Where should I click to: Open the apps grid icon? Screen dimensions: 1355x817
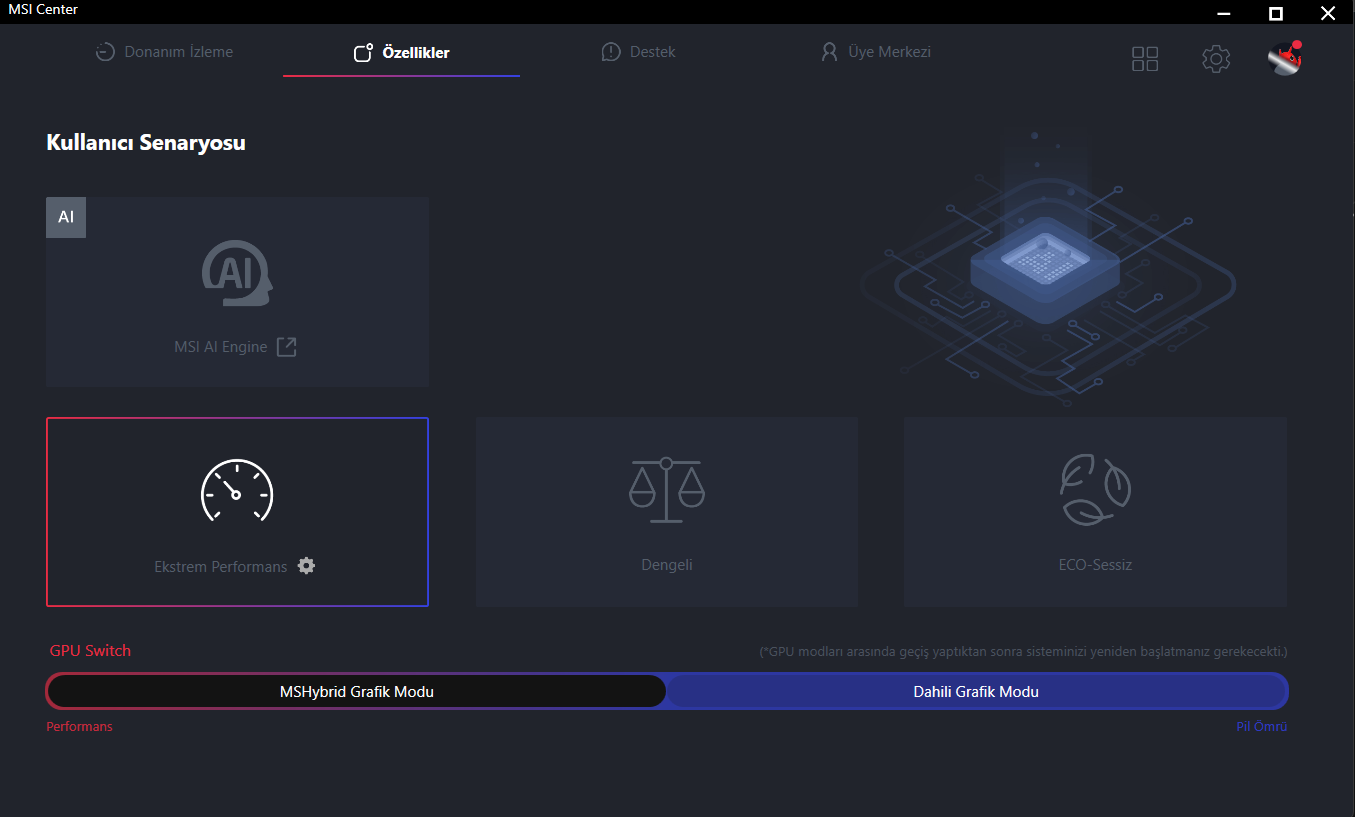1145,59
